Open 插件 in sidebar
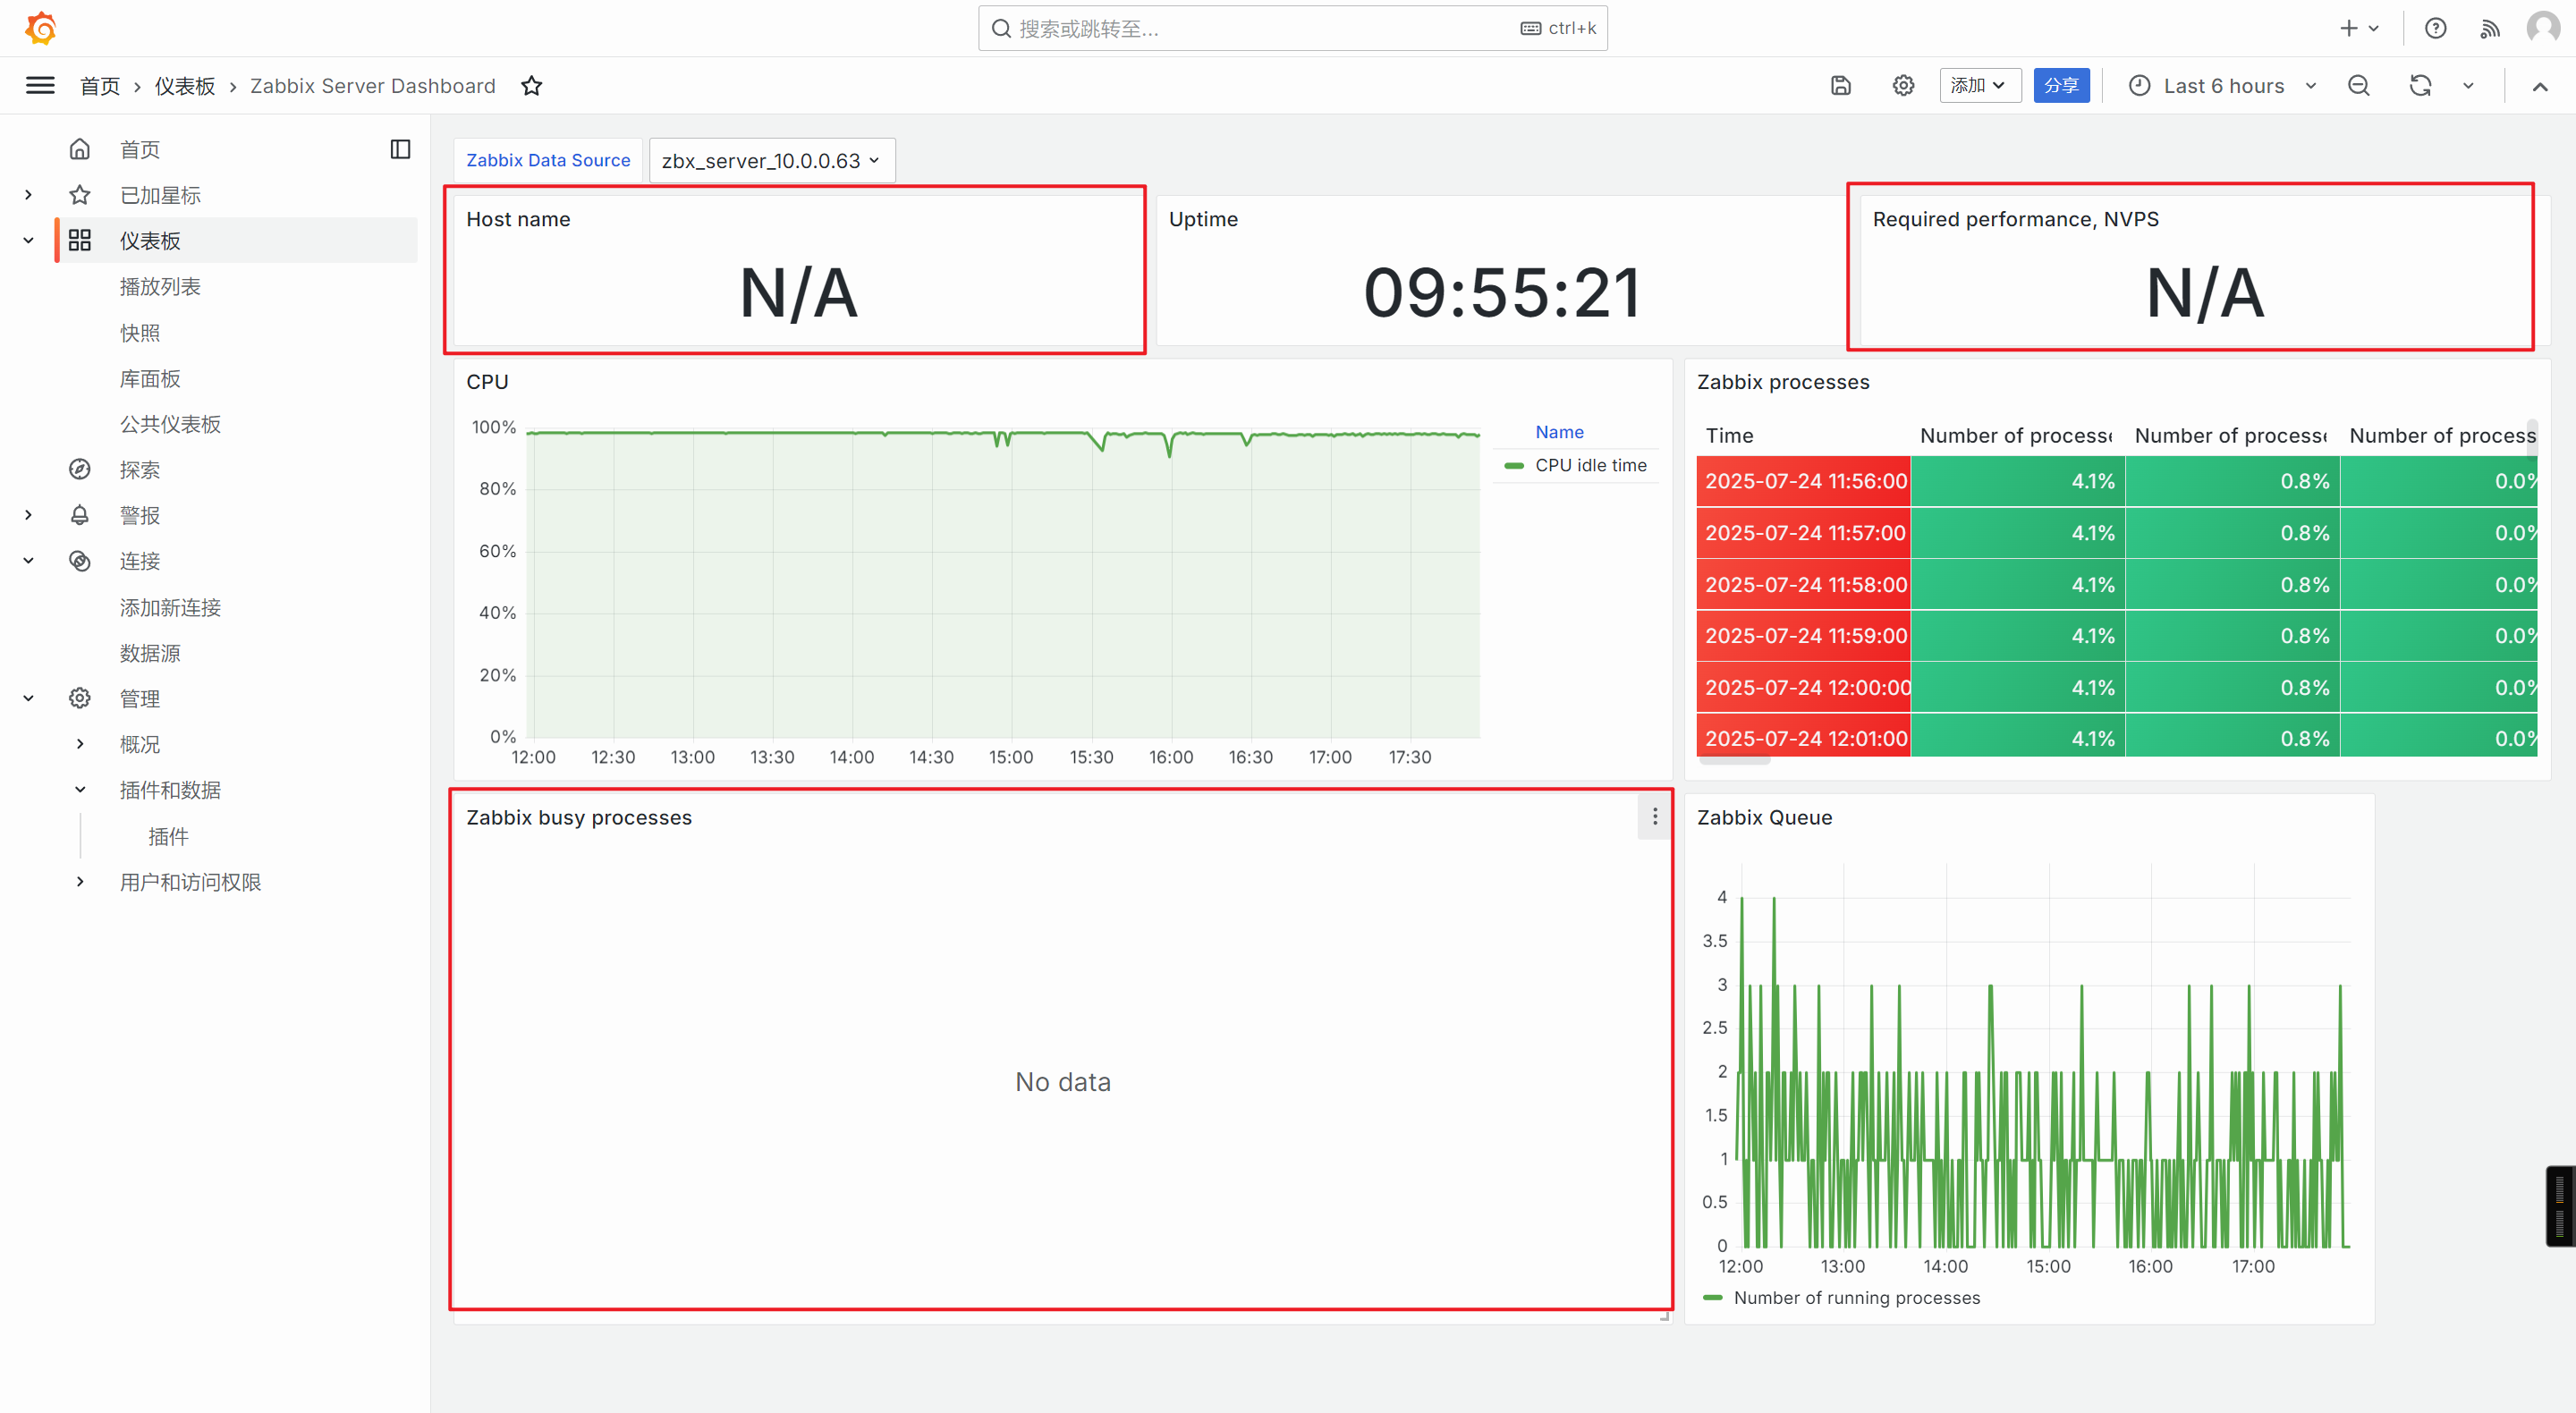Screen dimensions: 2576x1413 tap(168, 837)
